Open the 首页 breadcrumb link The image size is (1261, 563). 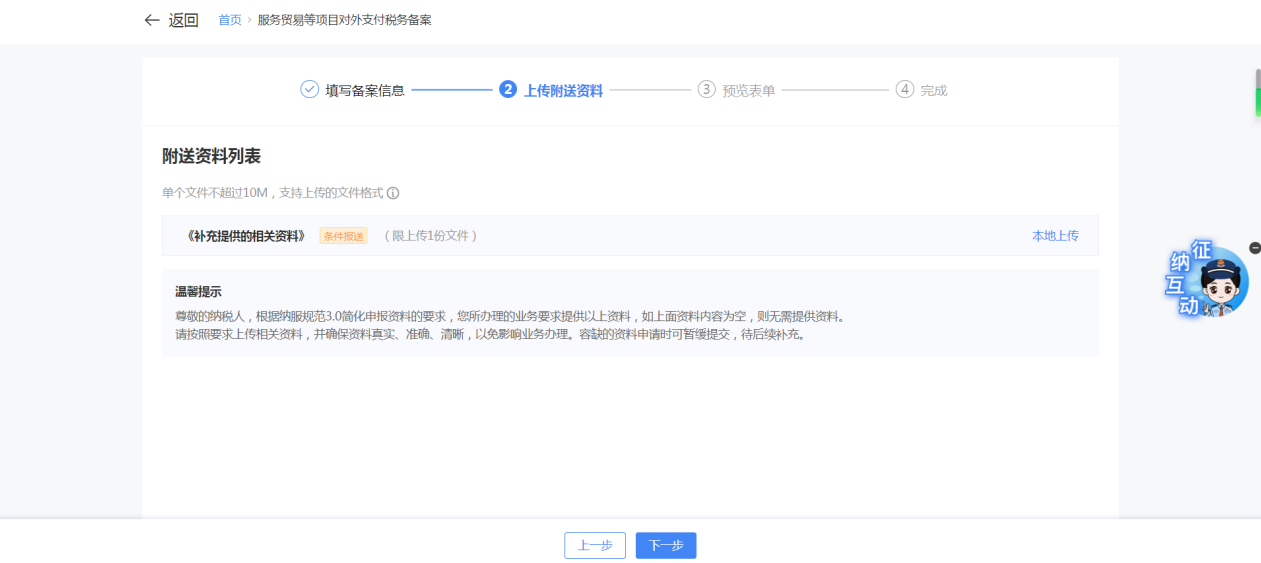pos(230,20)
